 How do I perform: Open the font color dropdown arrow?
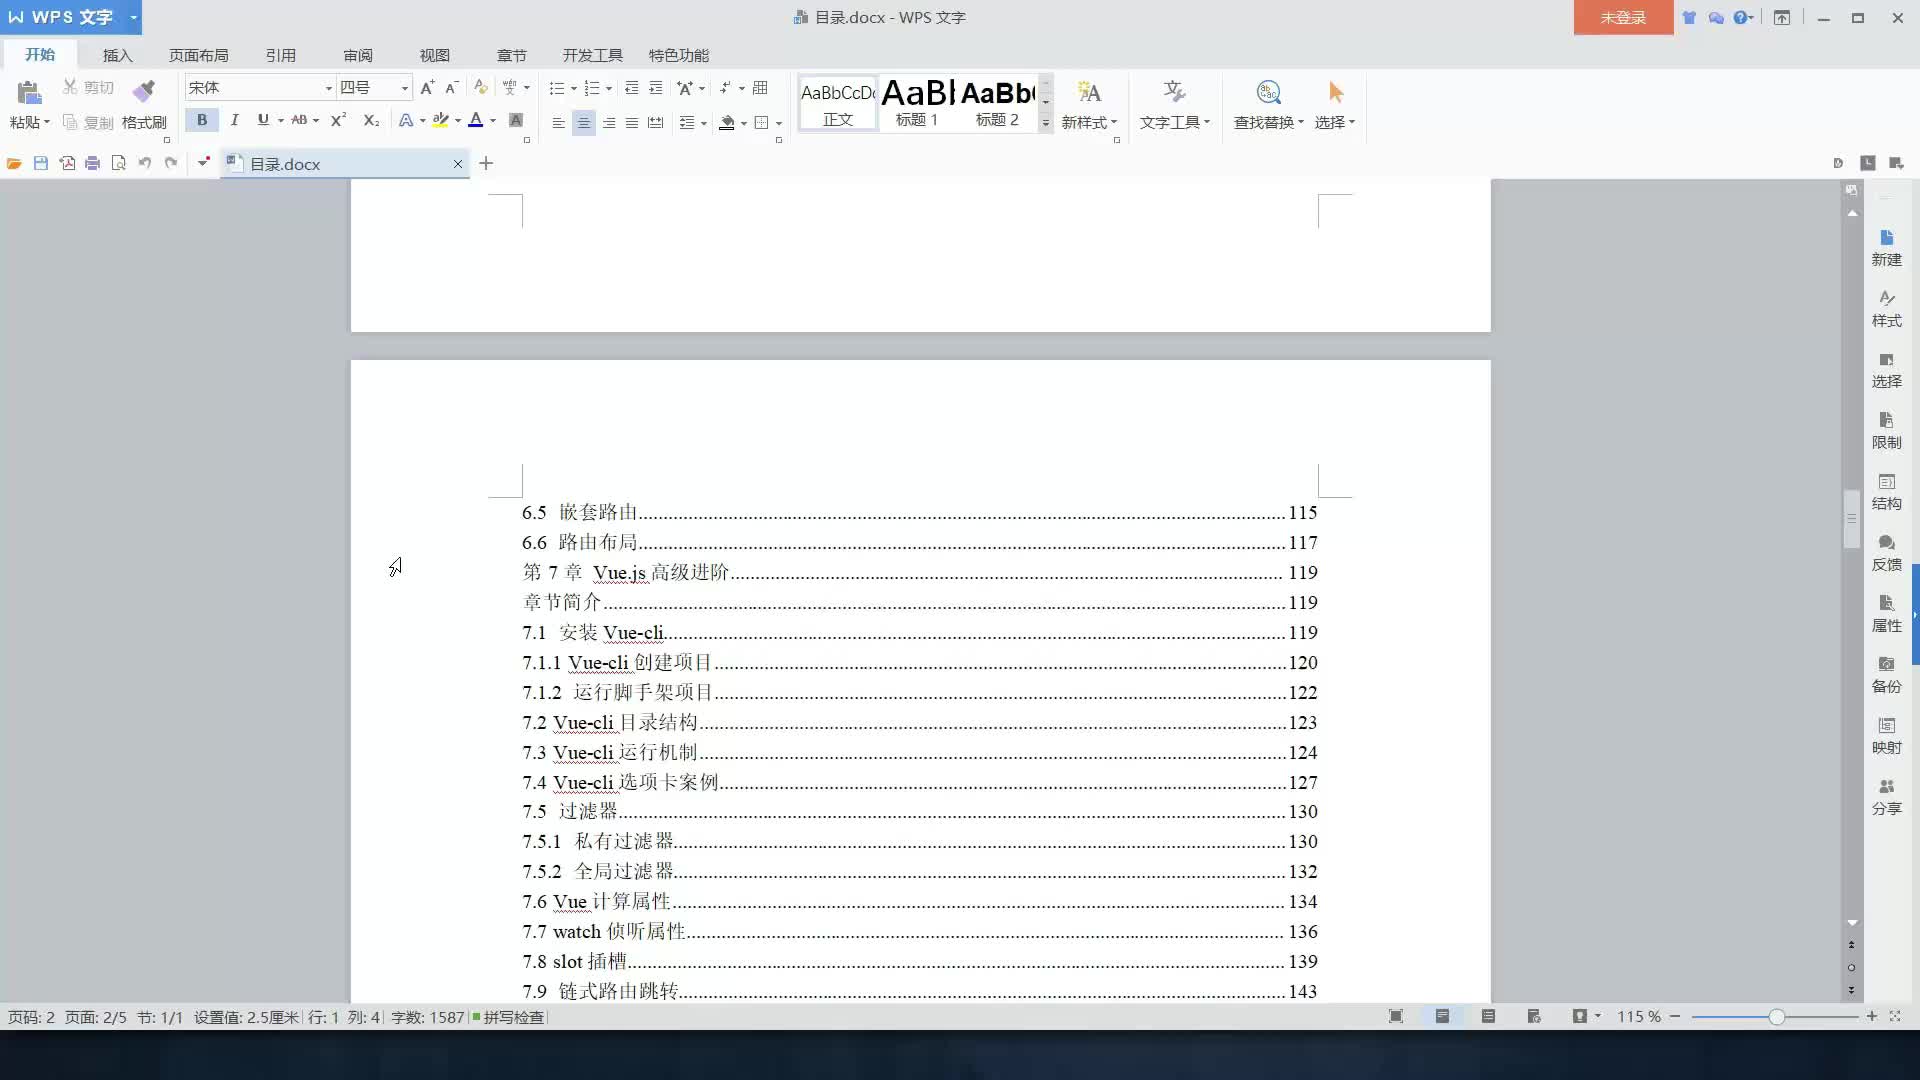click(x=491, y=120)
